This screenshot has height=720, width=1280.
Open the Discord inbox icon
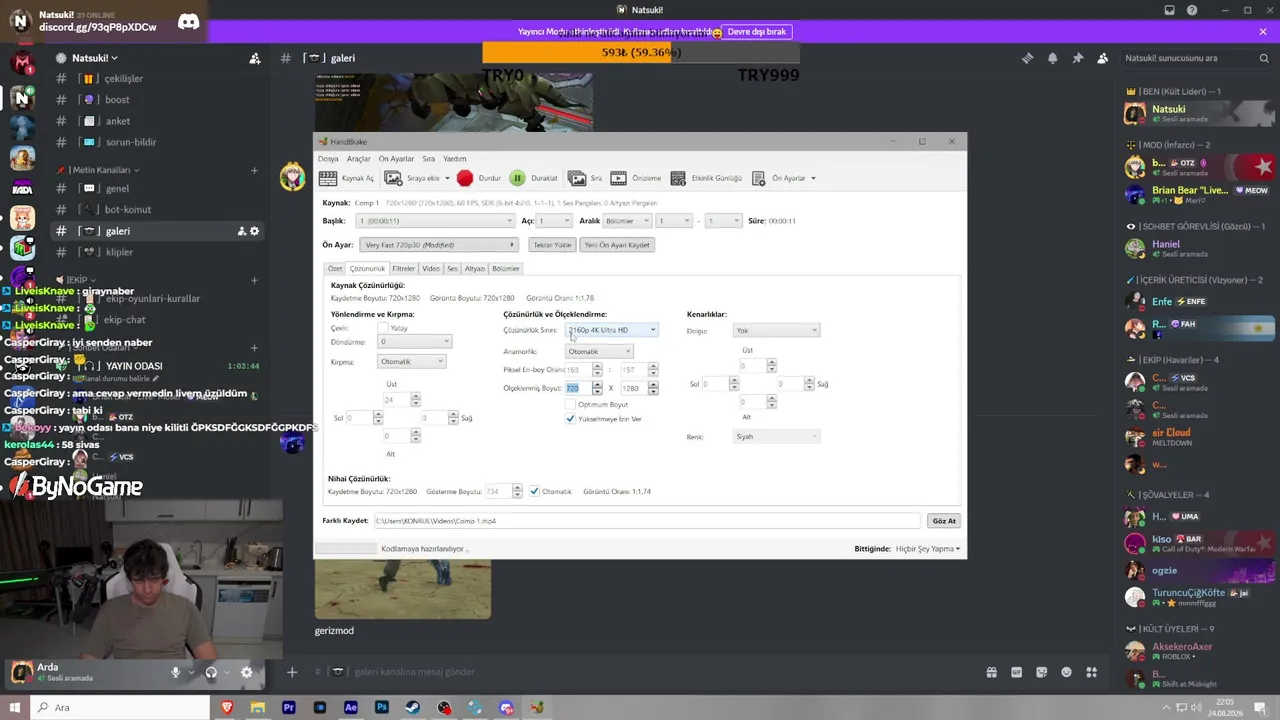coord(1170,10)
